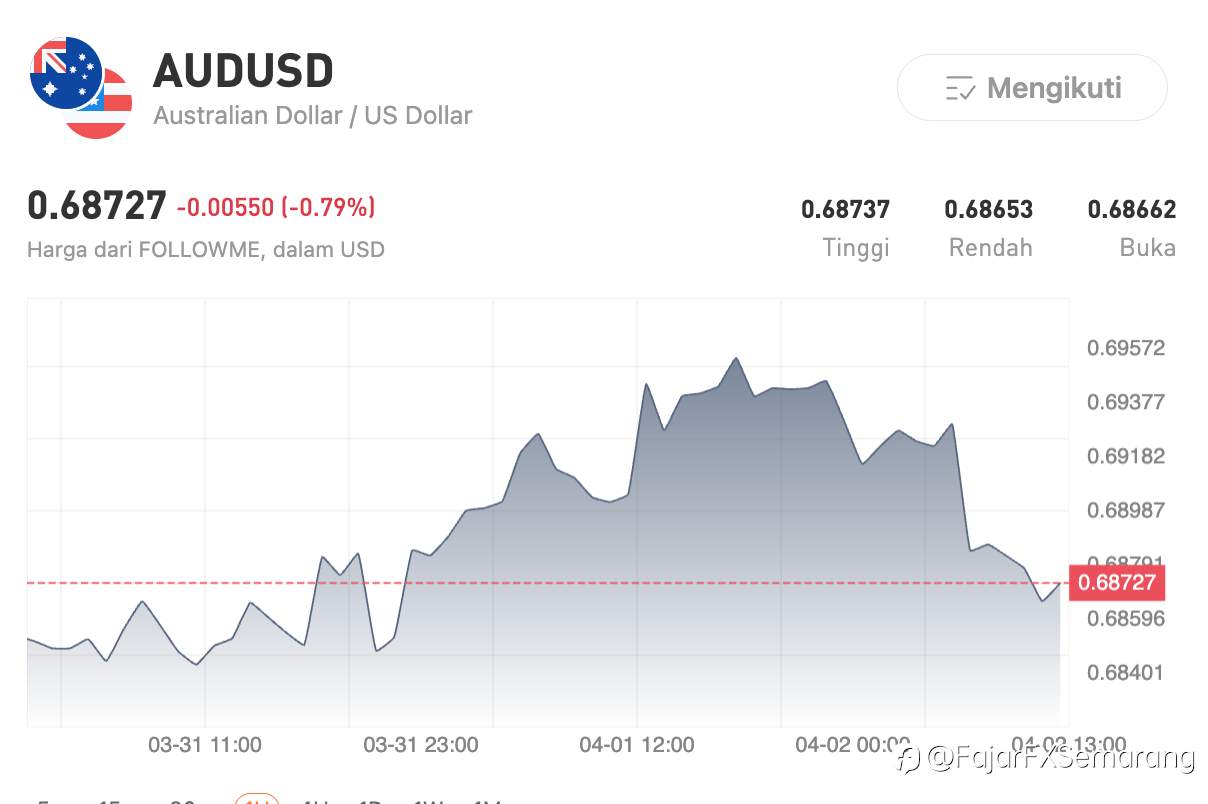The image size is (1208, 804).
Task: Click the Buka value 0.68662
Action: [1131, 210]
